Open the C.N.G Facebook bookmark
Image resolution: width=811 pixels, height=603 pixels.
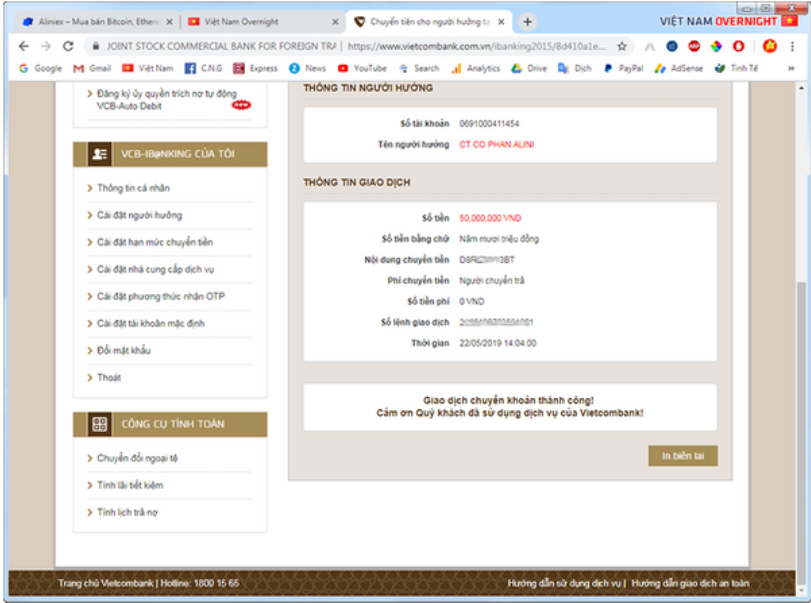203,68
